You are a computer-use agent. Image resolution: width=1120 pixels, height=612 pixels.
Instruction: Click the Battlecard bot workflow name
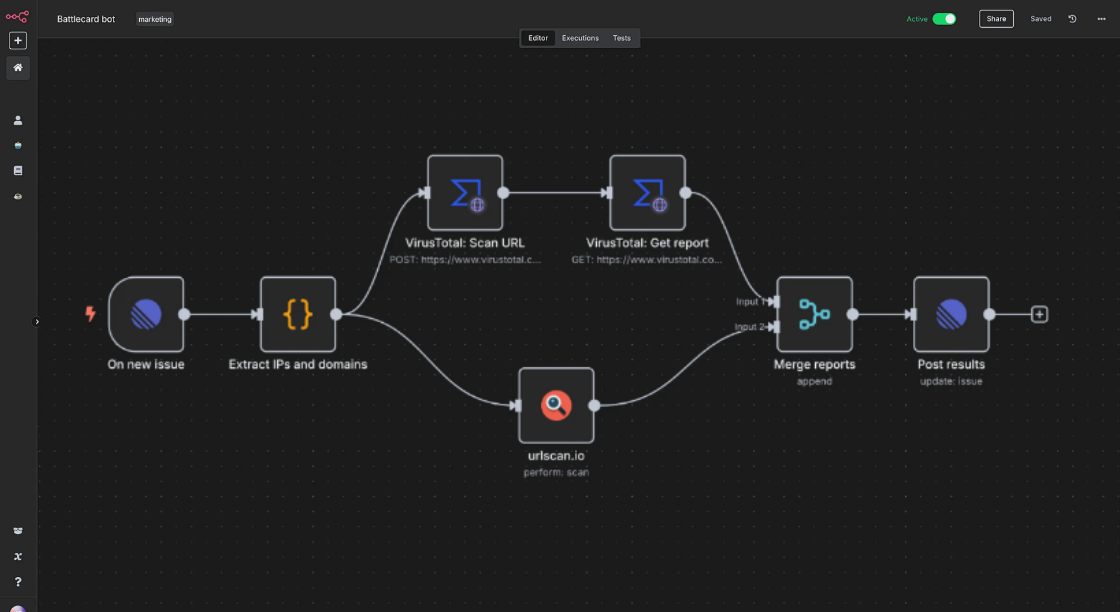pos(86,19)
